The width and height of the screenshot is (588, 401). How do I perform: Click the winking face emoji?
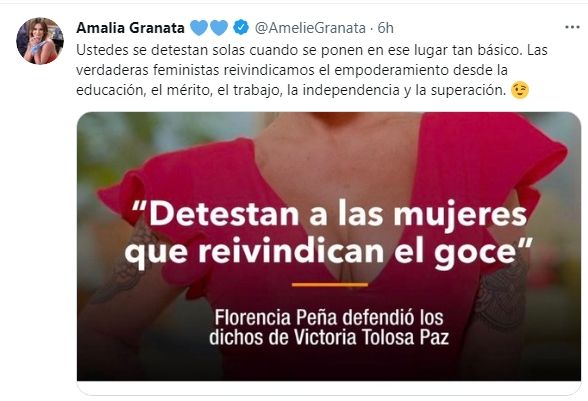tap(520, 90)
